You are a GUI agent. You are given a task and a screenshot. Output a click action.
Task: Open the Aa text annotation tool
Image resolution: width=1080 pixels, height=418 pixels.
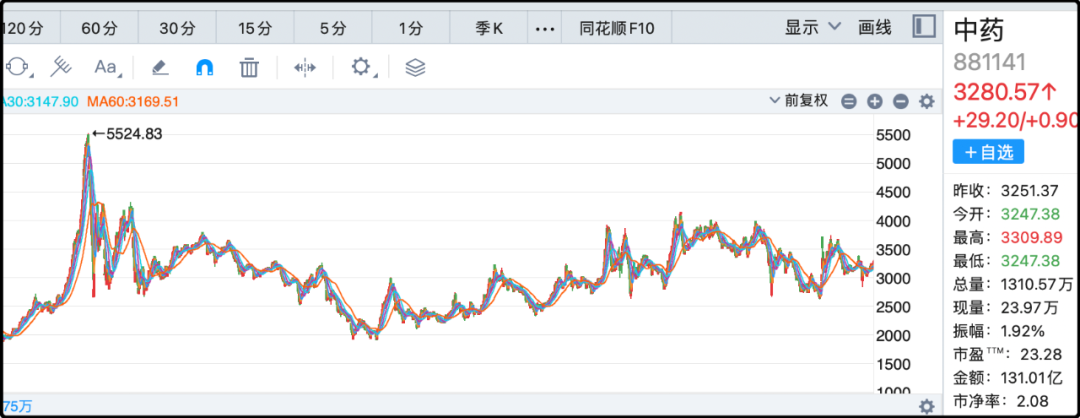pyautogui.click(x=105, y=68)
